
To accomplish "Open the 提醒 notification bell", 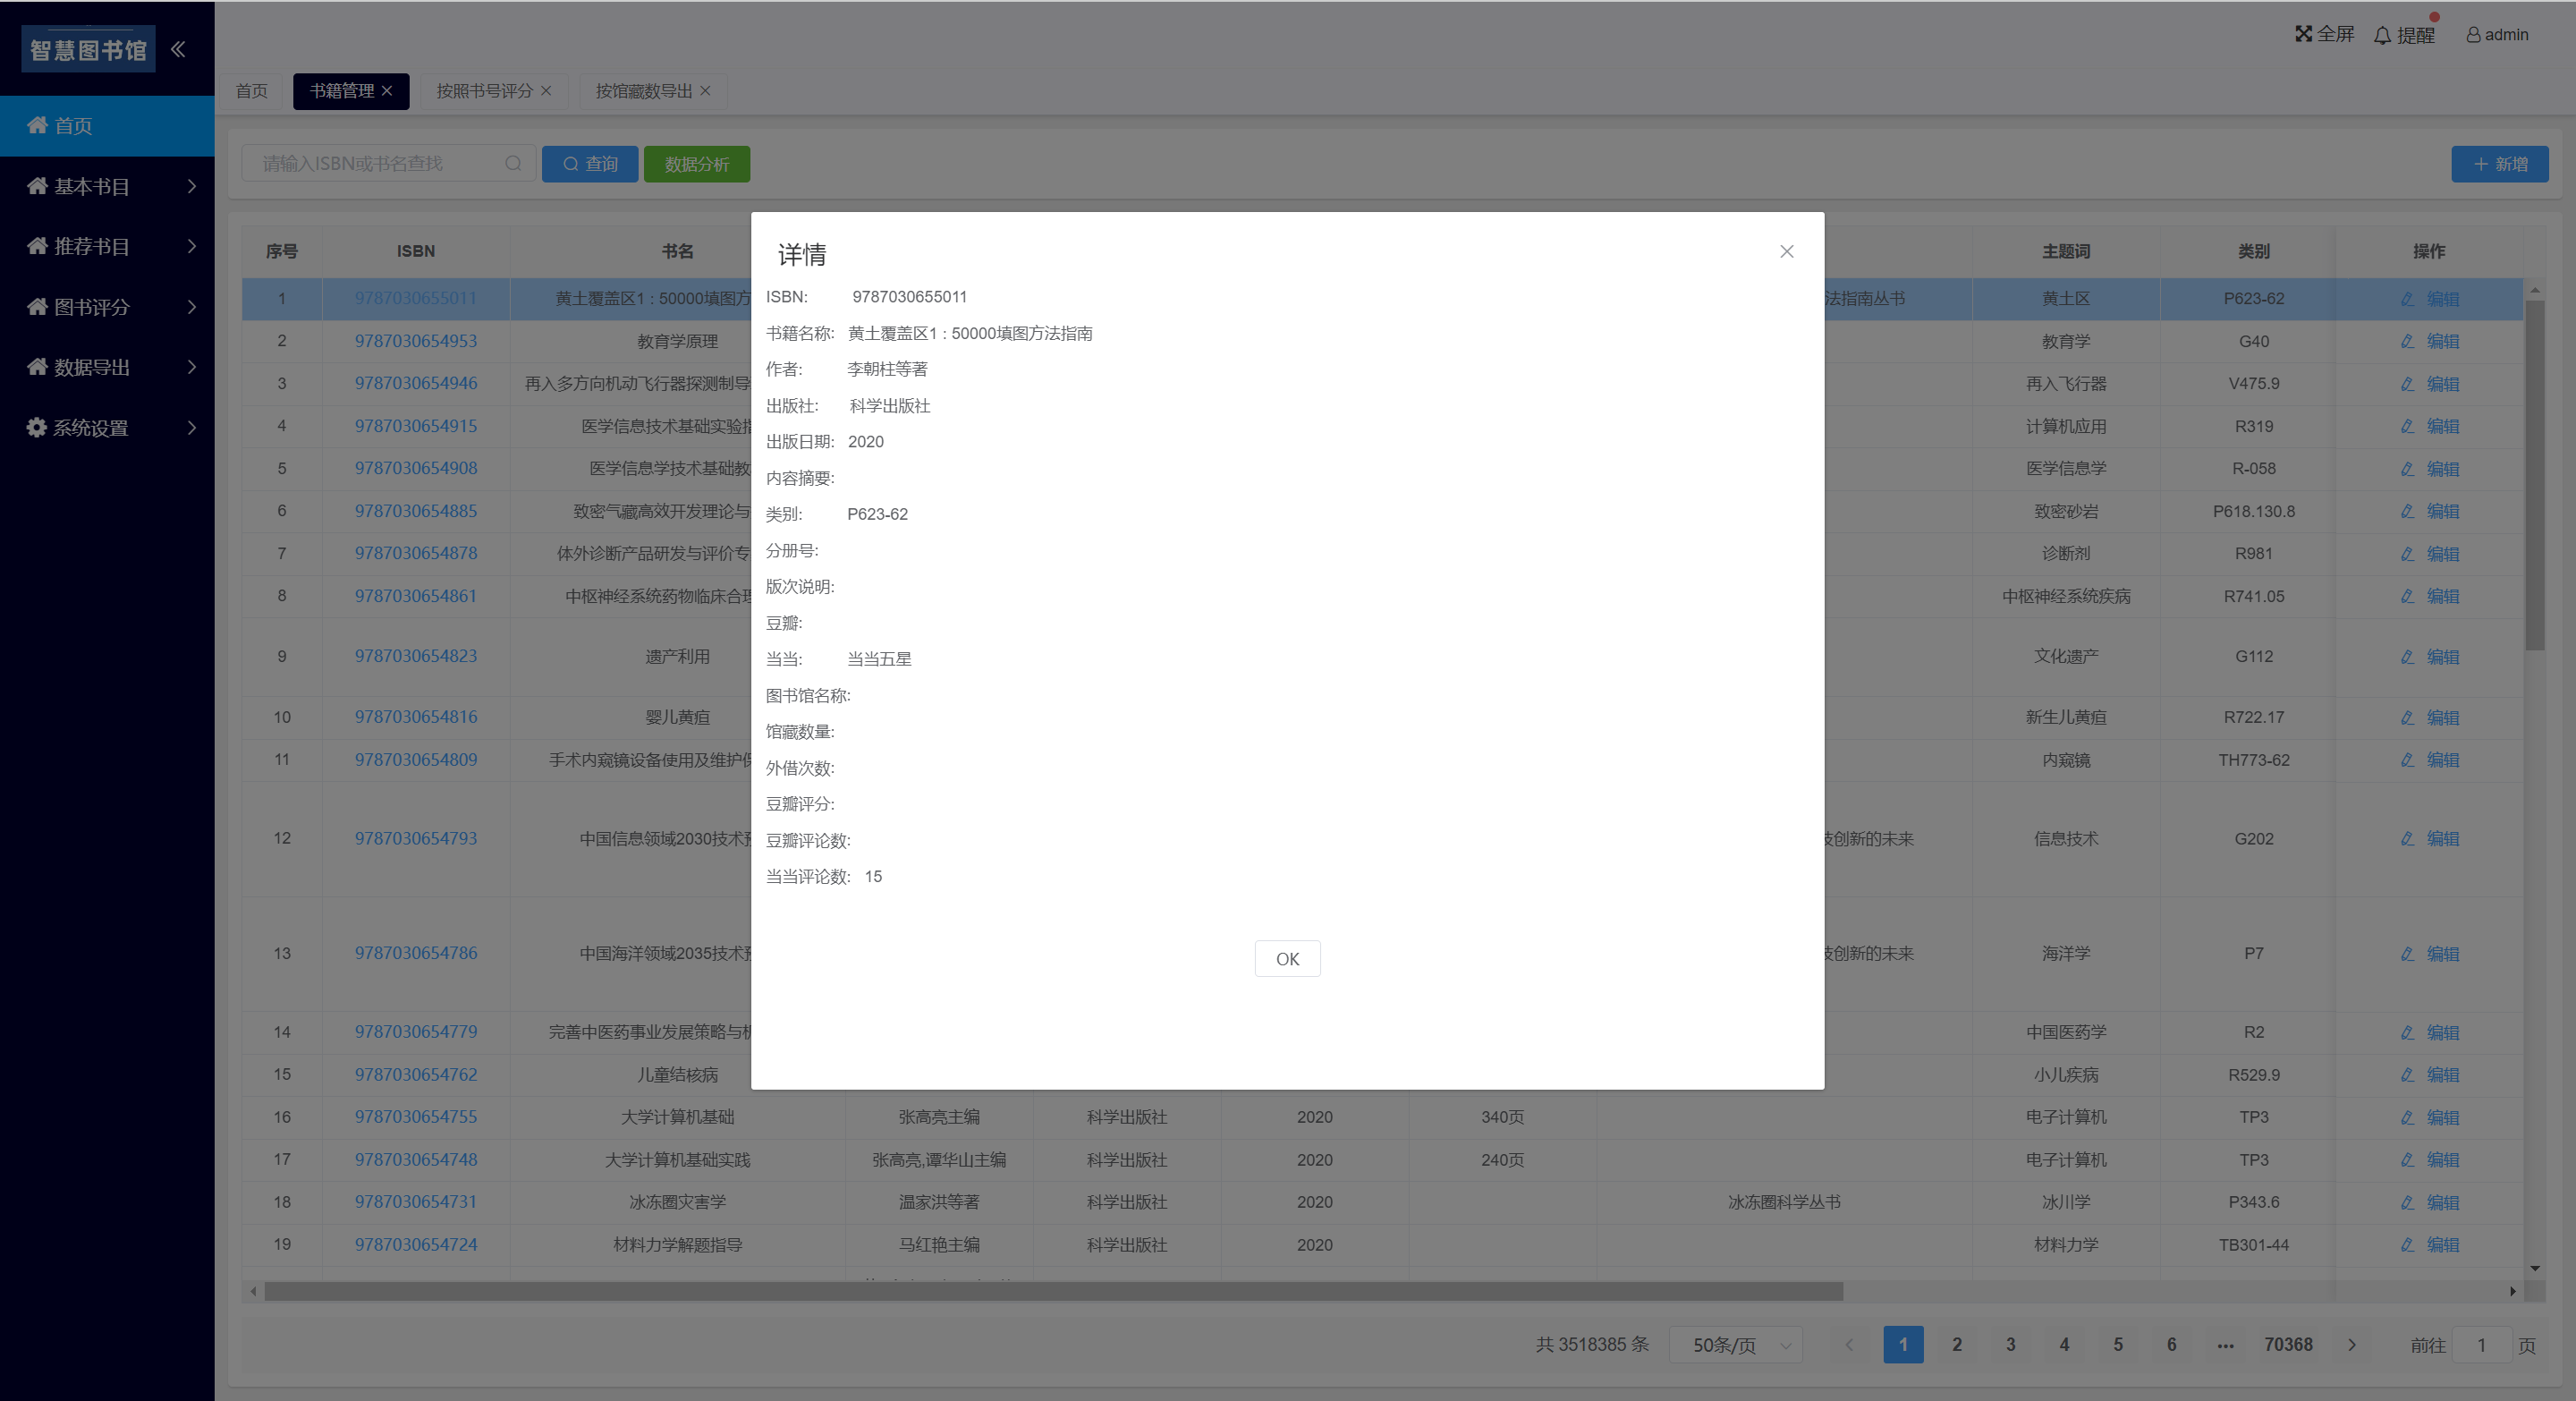I will coord(2382,35).
